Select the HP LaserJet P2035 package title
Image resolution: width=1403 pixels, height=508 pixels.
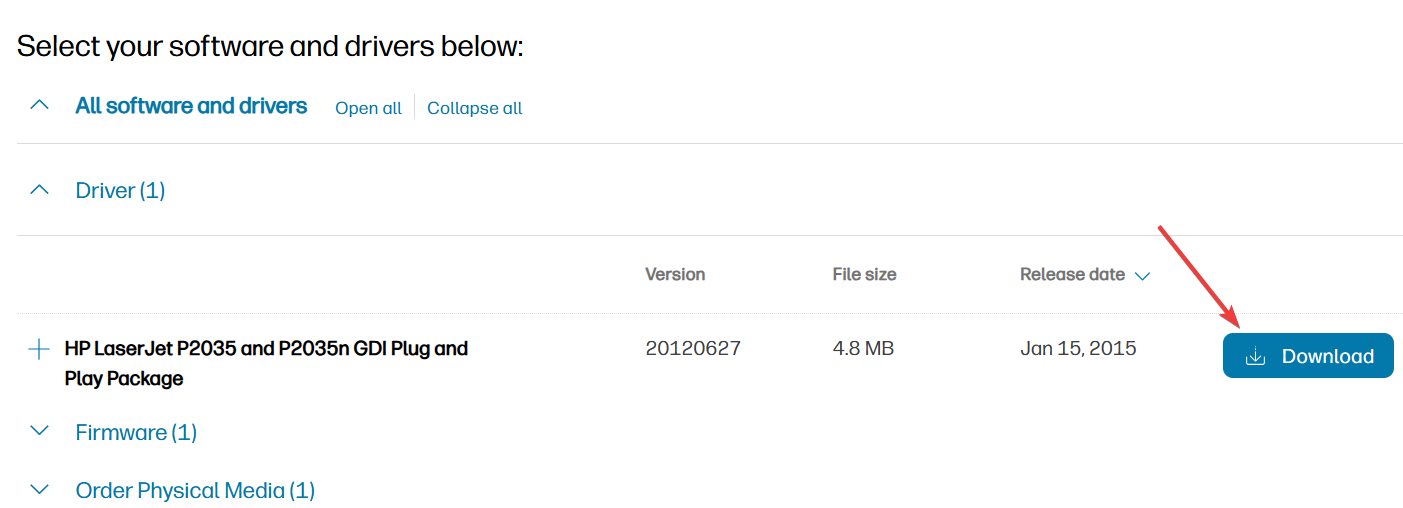pyautogui.click(x=266, y=363)
